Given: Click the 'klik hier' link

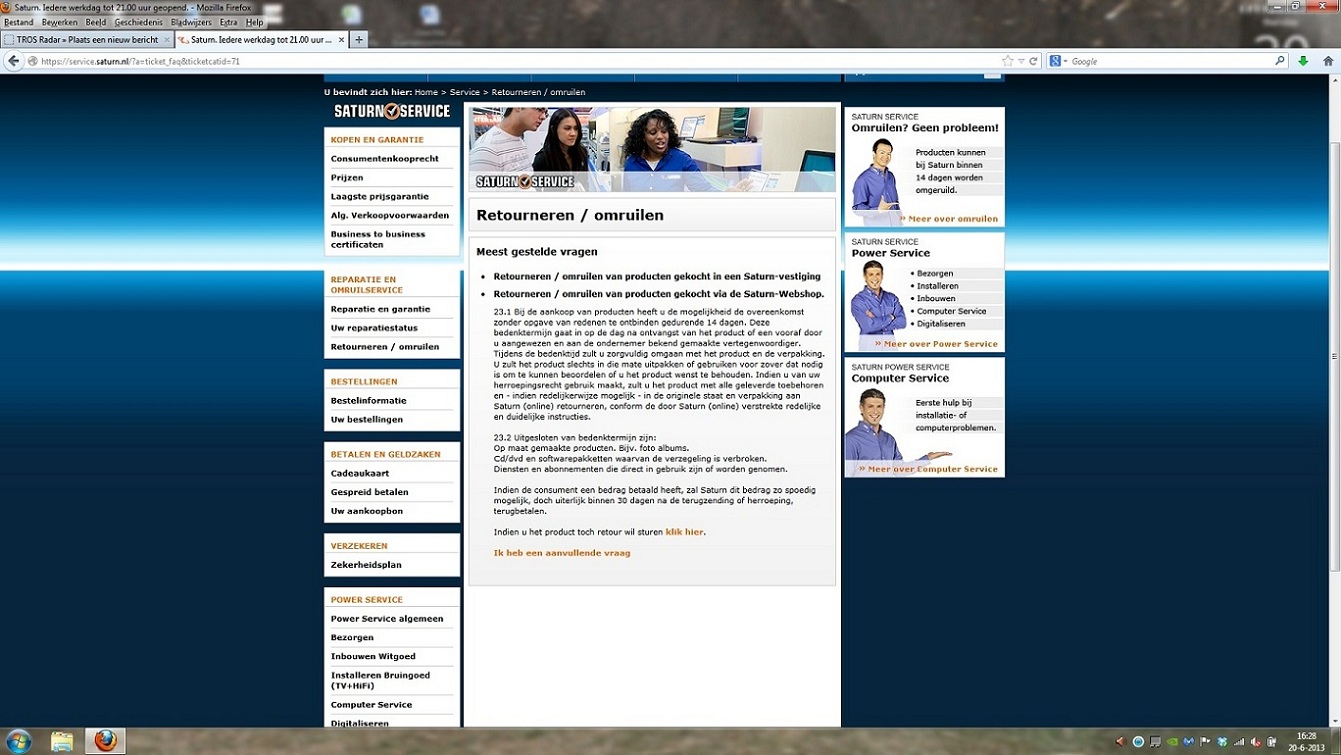Looking at the screenshot, I should tap(684, 532).
